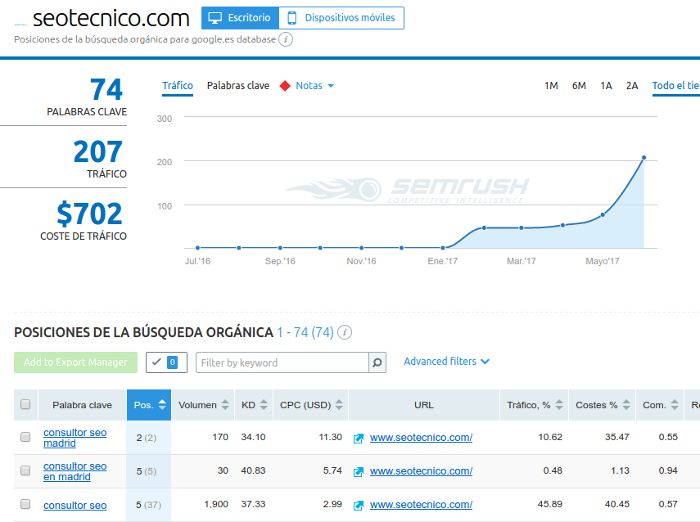Click the chart data point at Mar.'17
The image size is (700, 522).
(x=521, y=228)
